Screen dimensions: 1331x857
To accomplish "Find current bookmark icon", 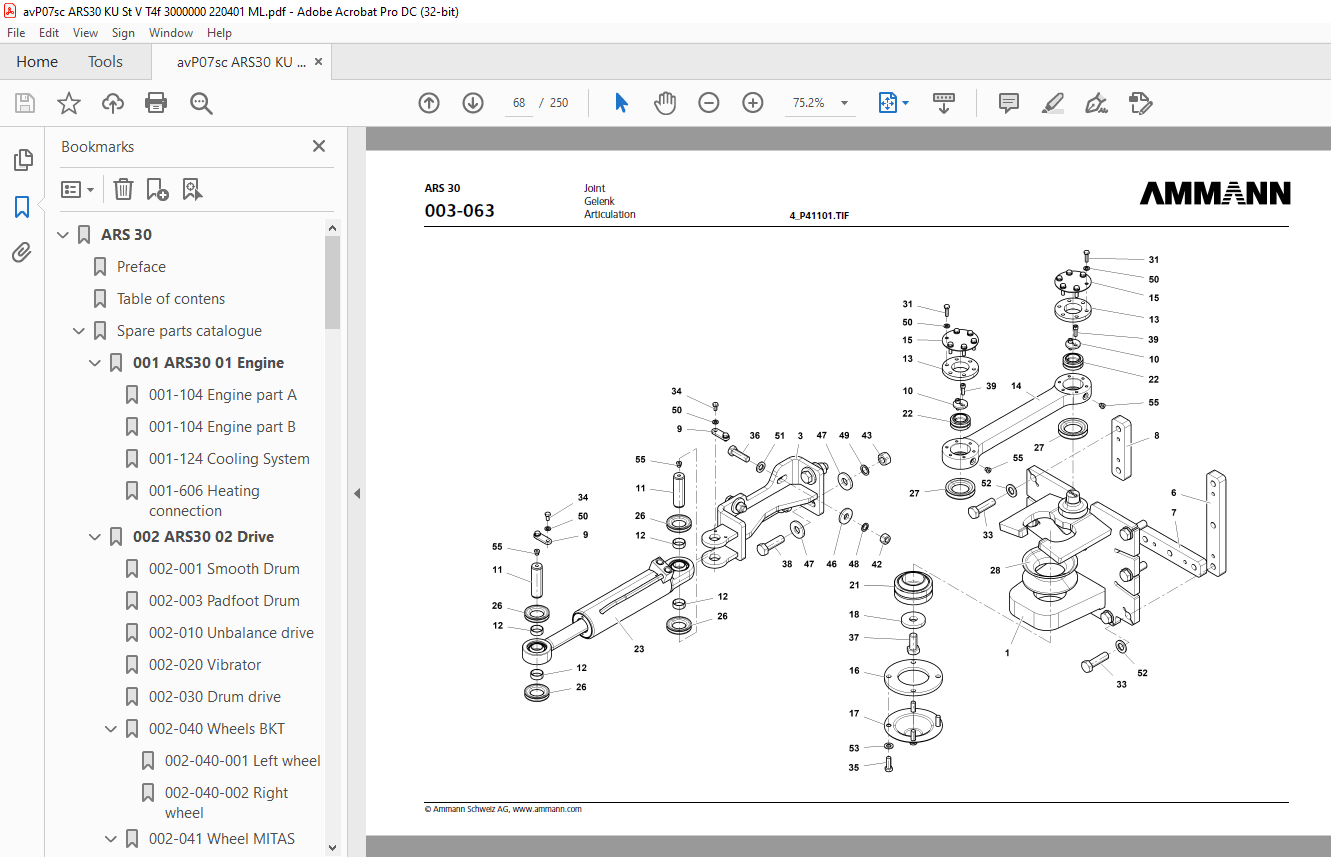I will [x=192, y=189].
